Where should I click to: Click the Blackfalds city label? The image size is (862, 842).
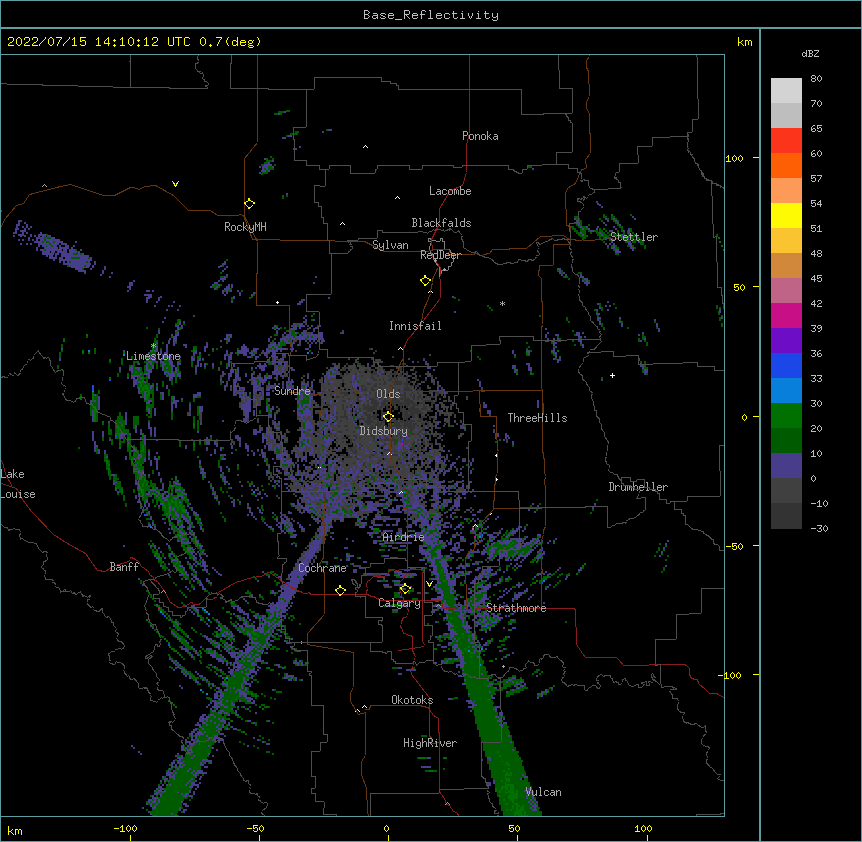click(441, 223)
